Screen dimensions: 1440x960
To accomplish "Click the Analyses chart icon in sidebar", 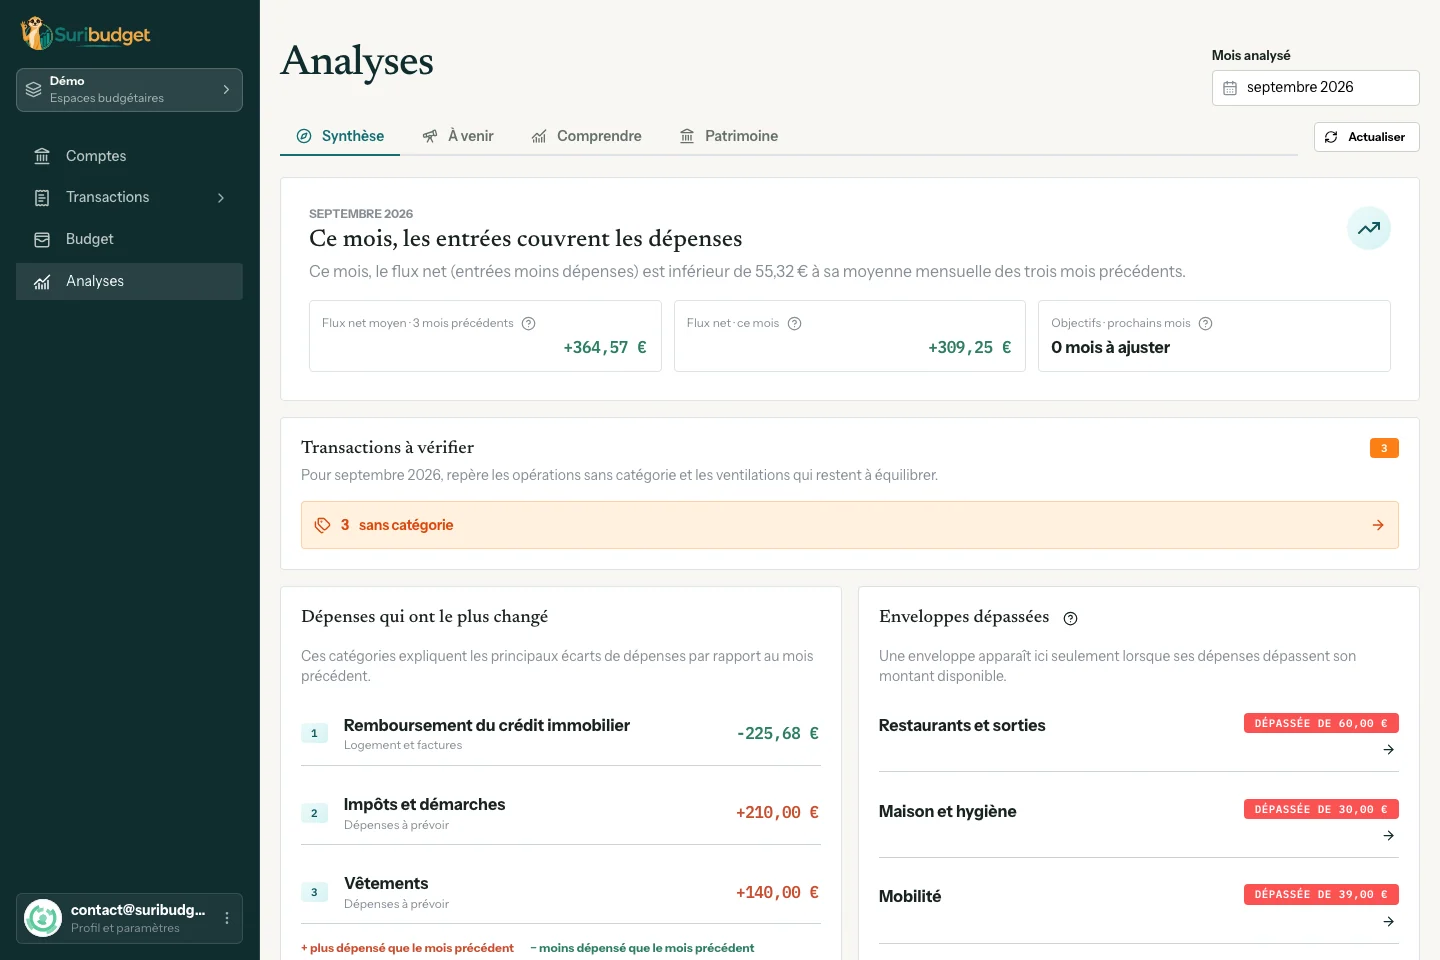I will tap(42, 282).
